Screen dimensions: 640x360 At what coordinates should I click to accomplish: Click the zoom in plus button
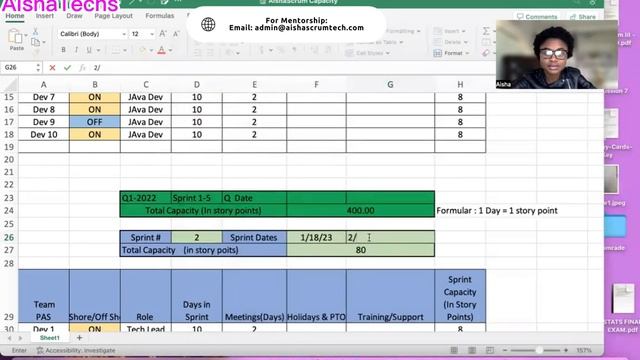[566, 350]
